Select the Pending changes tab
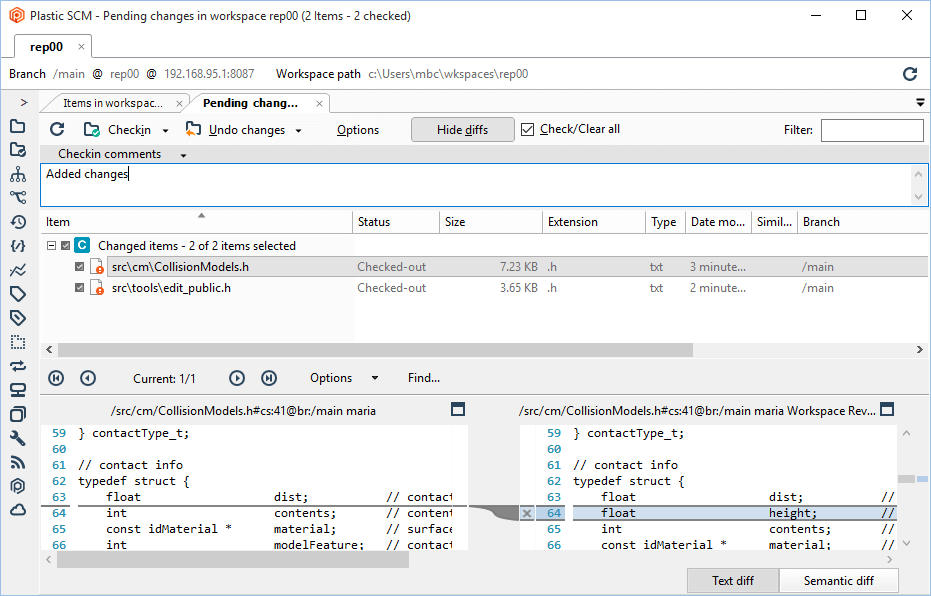Viewport: 931px width, 596px height. pos(251,103)
